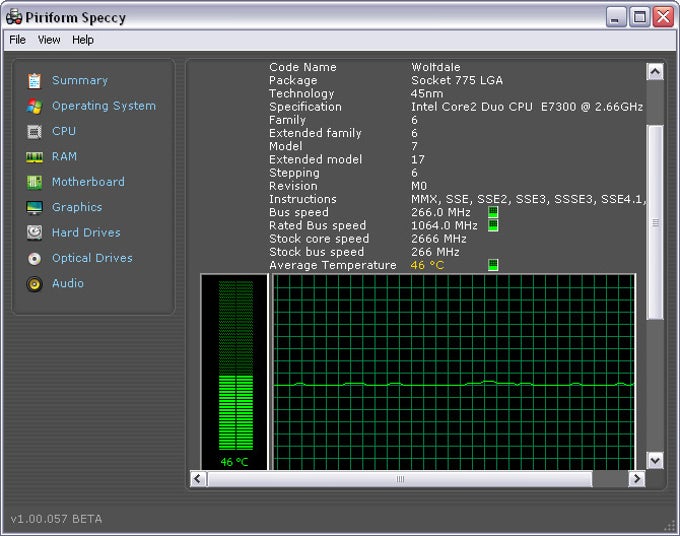Click the Intel Core2 Duo specification text

pos(527,107)
